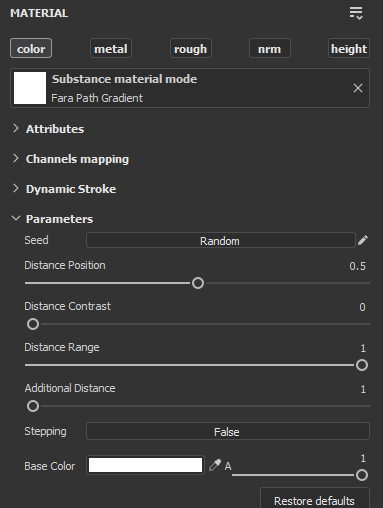The width and height of the screenshot is (383, 508).
Task: Click the Distance Range slider handle
Action: tap(362, 365)
